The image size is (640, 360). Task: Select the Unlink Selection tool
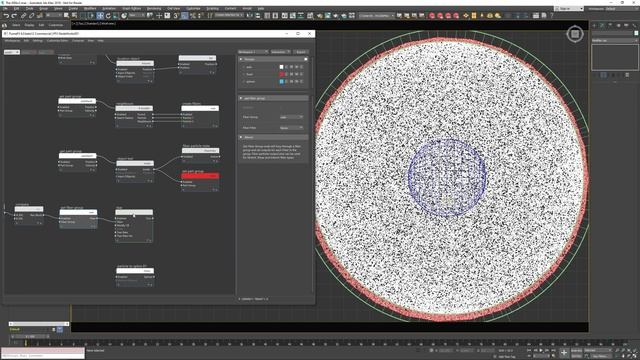click(31, 16)
